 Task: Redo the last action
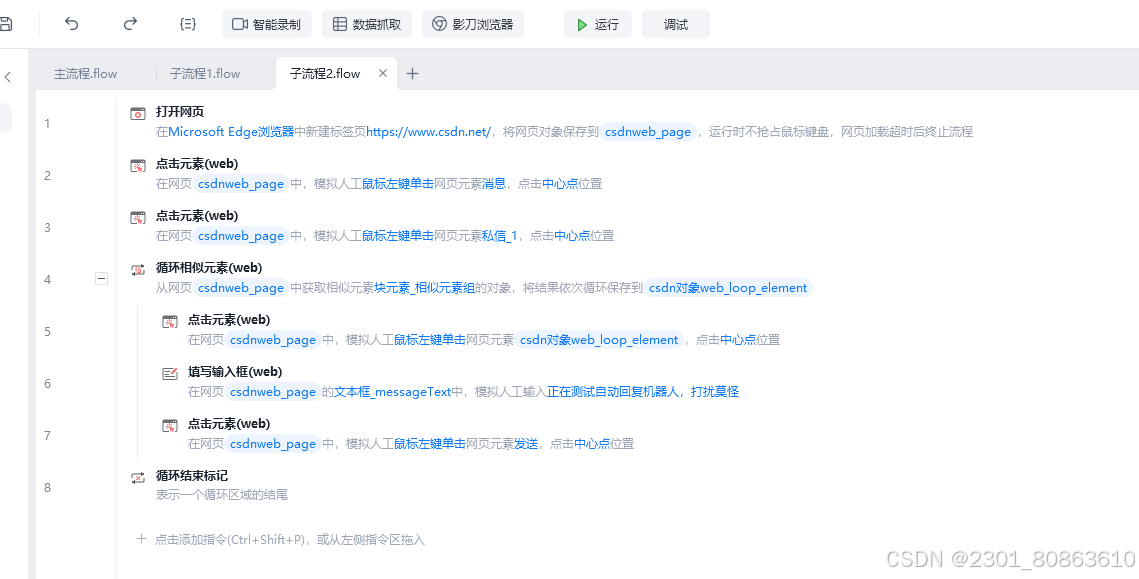[x=130, y=24]
